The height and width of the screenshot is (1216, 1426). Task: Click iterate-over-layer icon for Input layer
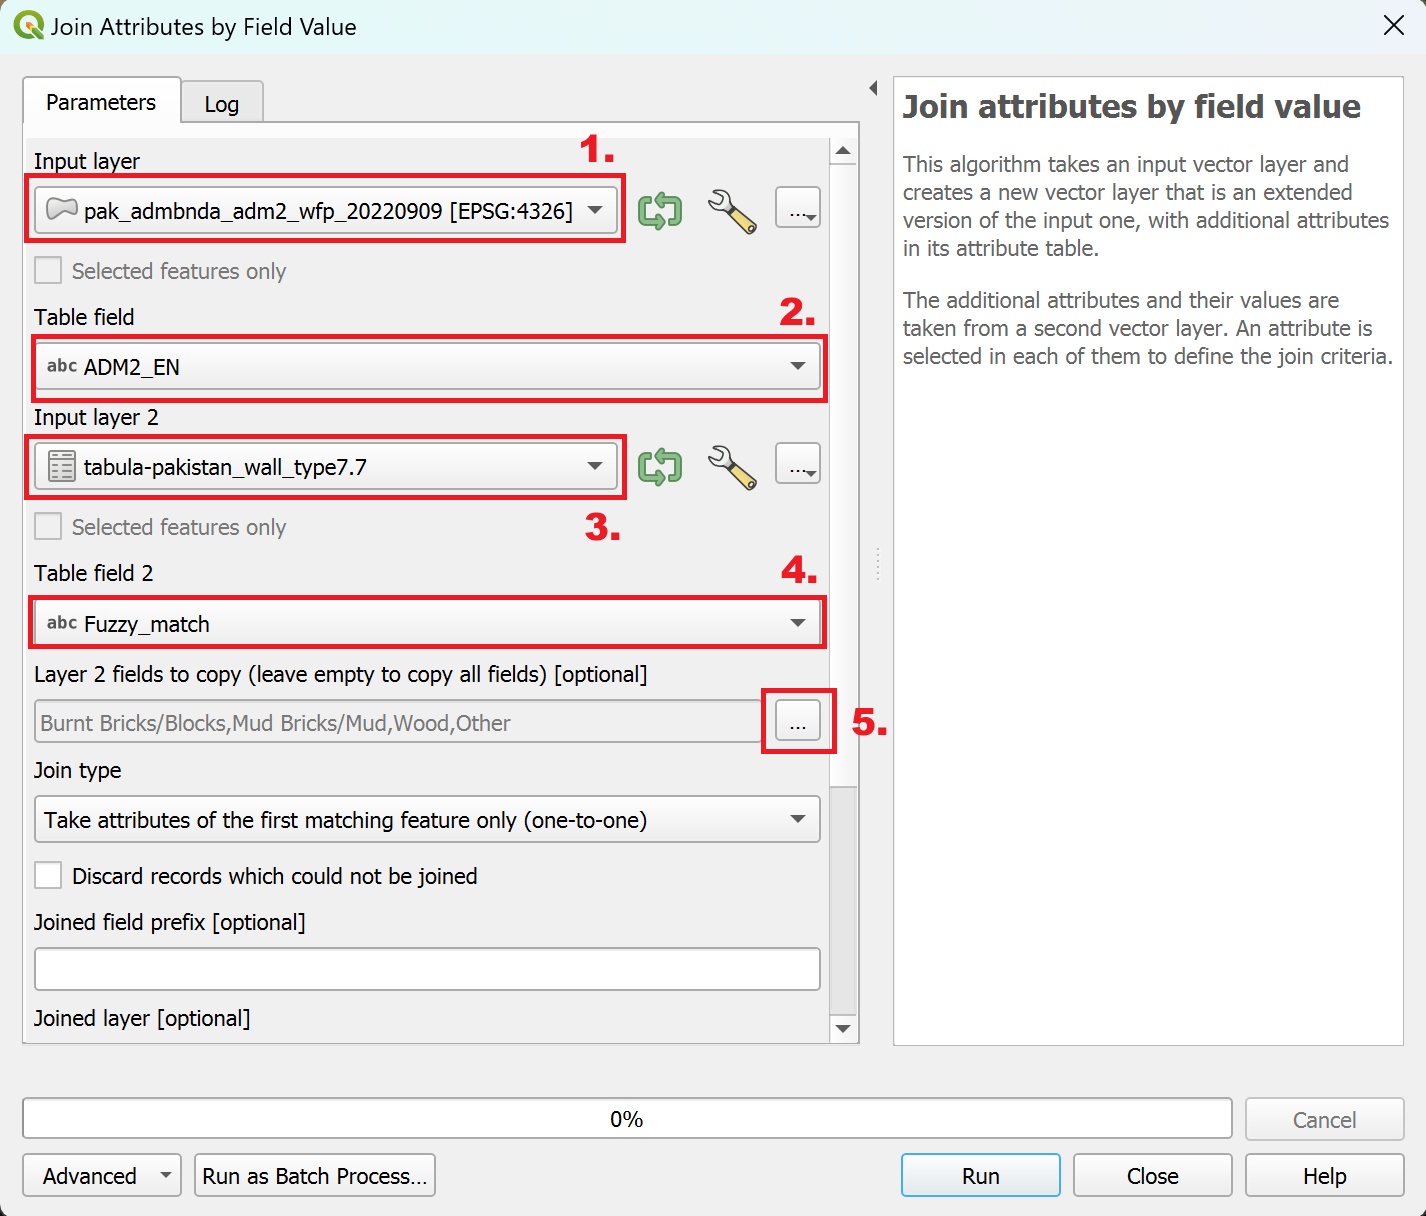coord(660,211)
